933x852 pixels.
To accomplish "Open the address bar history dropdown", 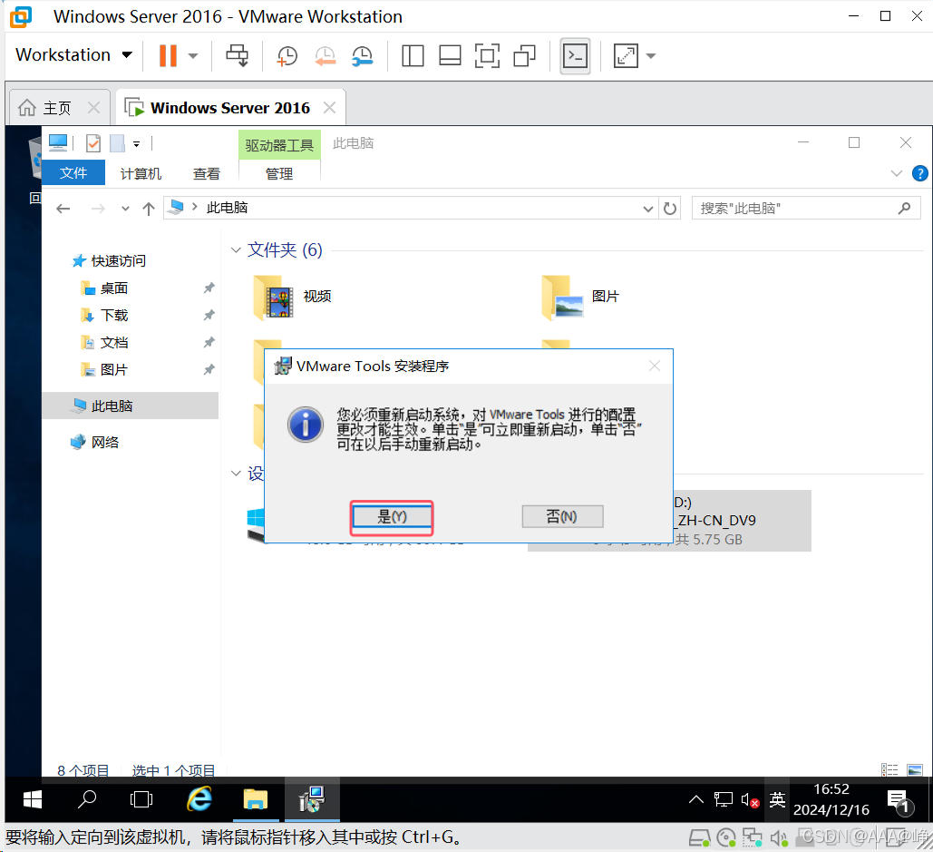I will [648, 208].
